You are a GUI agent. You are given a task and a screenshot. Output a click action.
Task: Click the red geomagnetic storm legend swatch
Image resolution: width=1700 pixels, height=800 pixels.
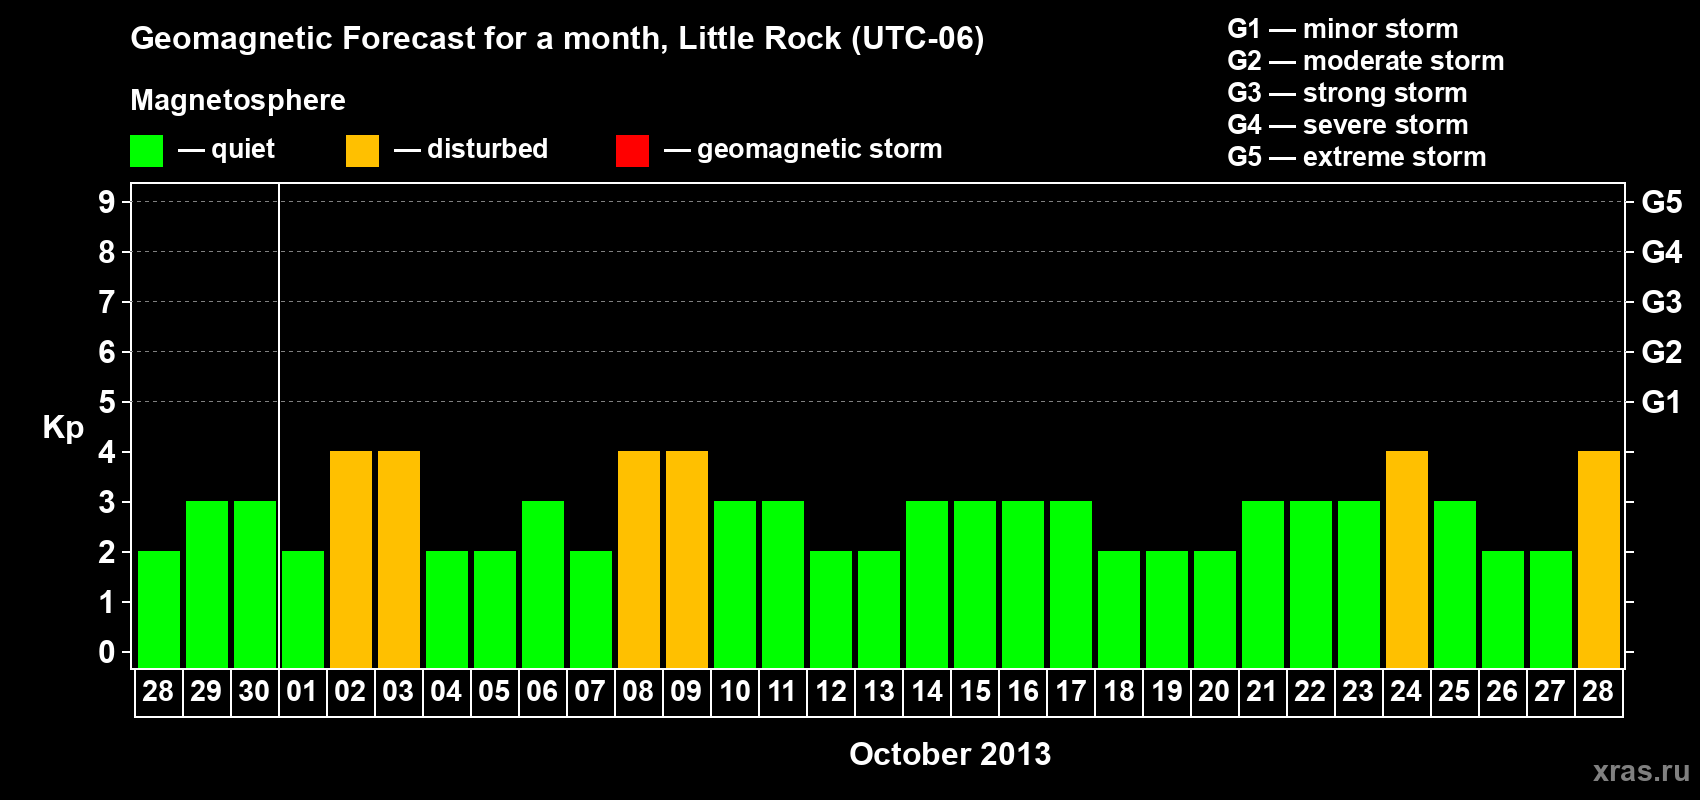632,151
